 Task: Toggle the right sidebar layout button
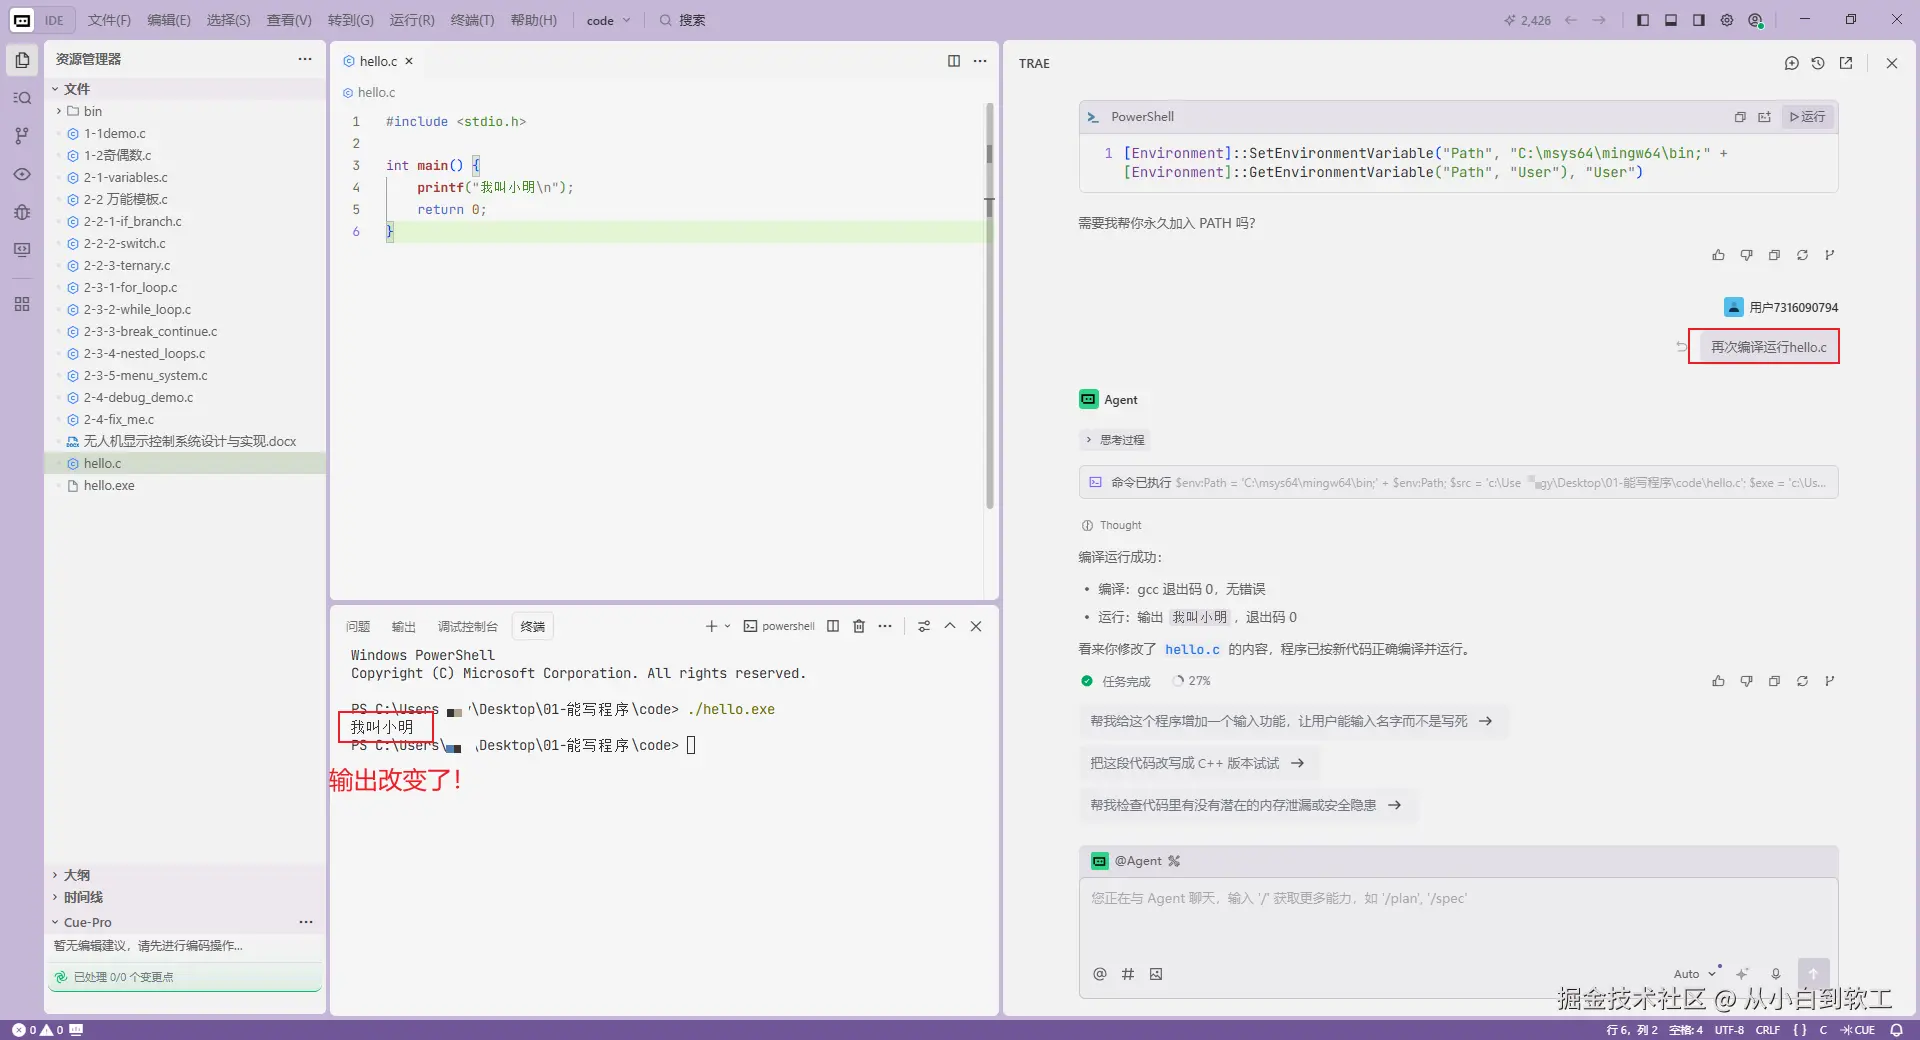point(1699,20)
